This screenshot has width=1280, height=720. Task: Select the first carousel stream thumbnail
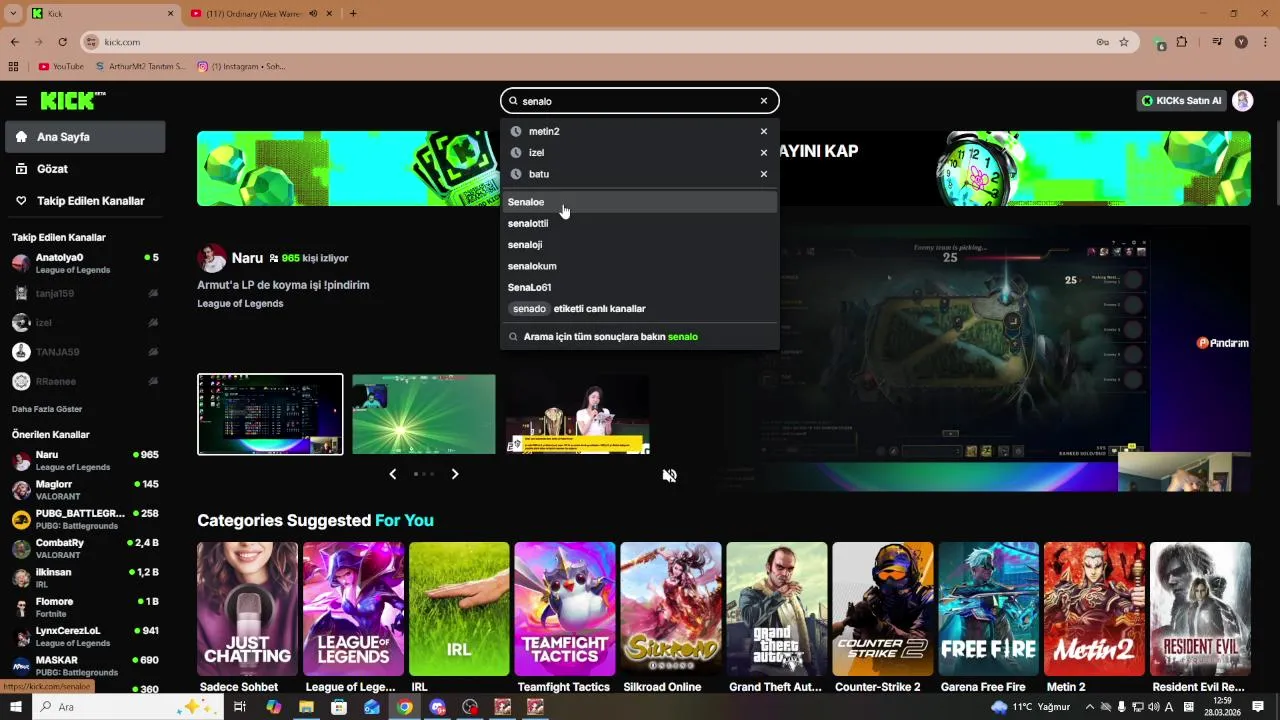pyautogui.click(x=270, y=414)
